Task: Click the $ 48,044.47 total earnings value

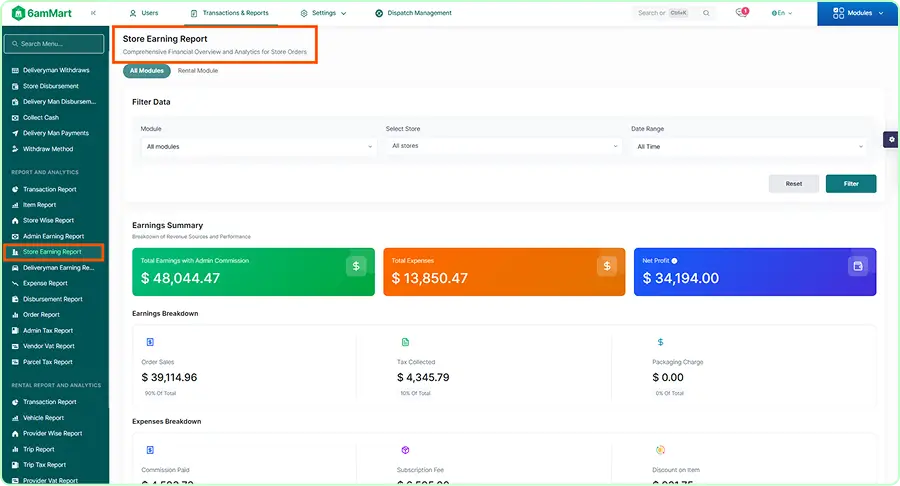Action: (x=180, y=278)
